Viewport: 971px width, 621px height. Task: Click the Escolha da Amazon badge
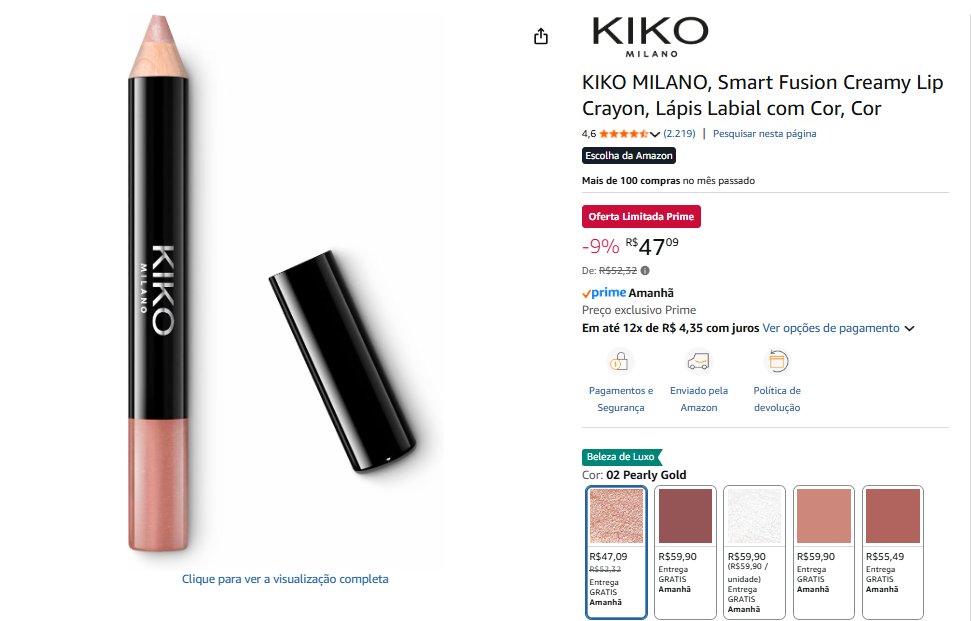(629, 156)
